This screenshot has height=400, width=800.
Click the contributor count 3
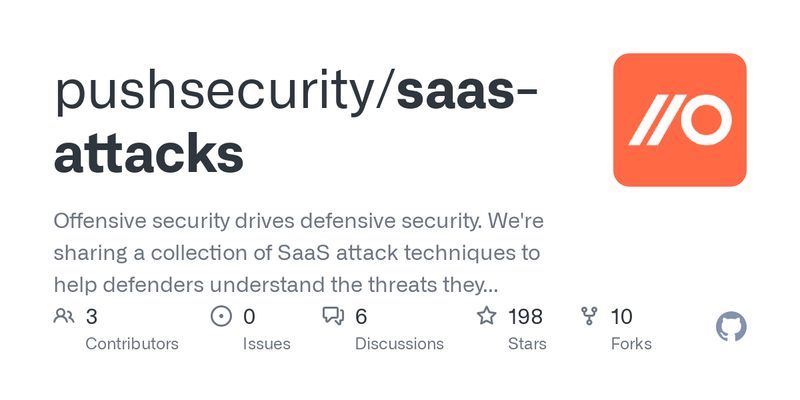pyautogui.click(x=91, y=317)
